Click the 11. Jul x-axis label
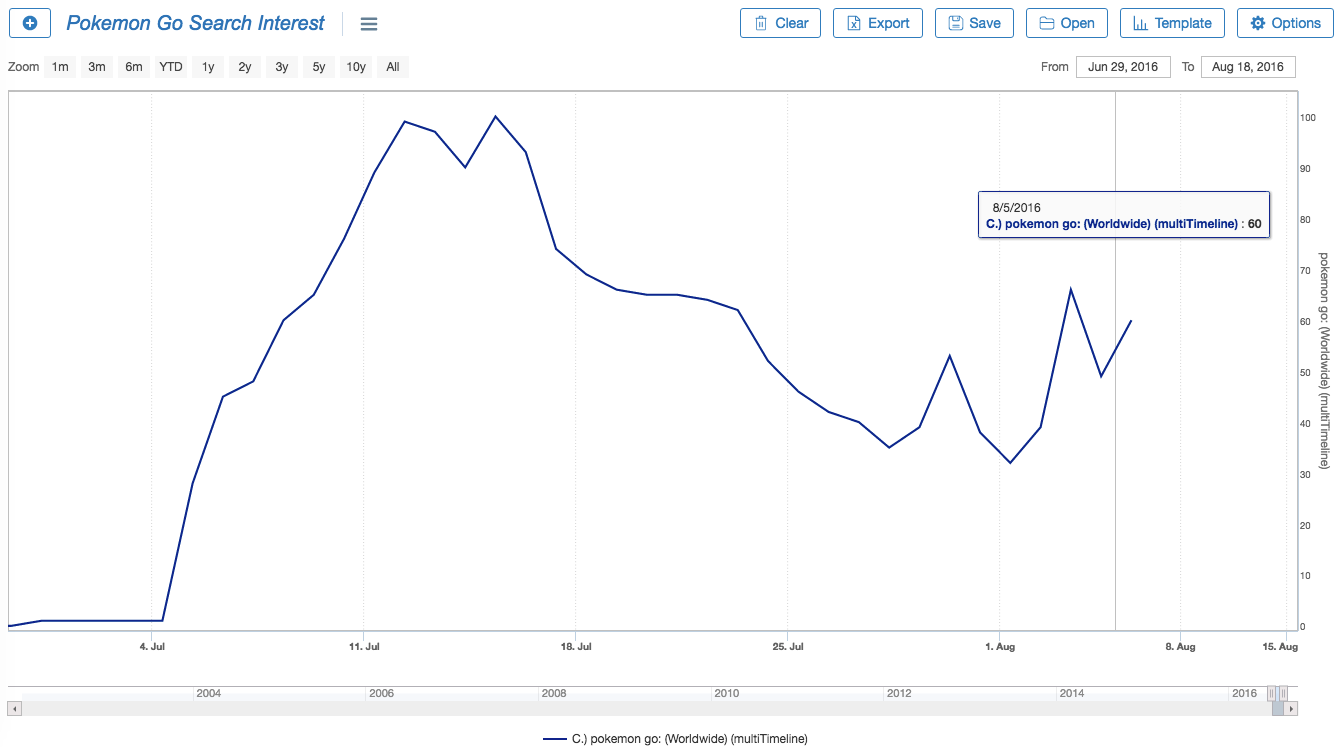Screen dimensions: 1342x753 pos(364,647)
